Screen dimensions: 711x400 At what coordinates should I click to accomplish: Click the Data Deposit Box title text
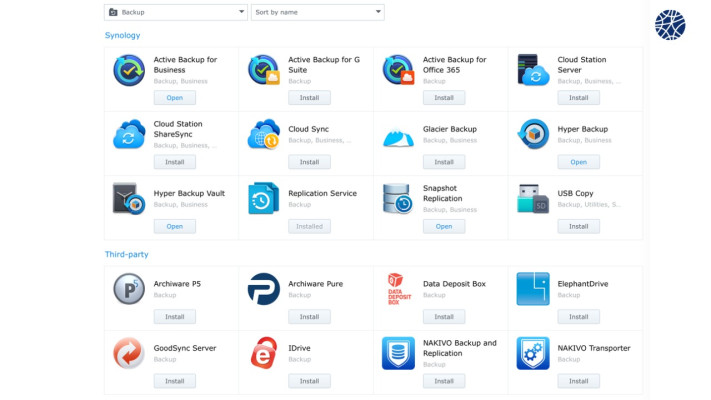pyautogui.click(x=454, y=284)
